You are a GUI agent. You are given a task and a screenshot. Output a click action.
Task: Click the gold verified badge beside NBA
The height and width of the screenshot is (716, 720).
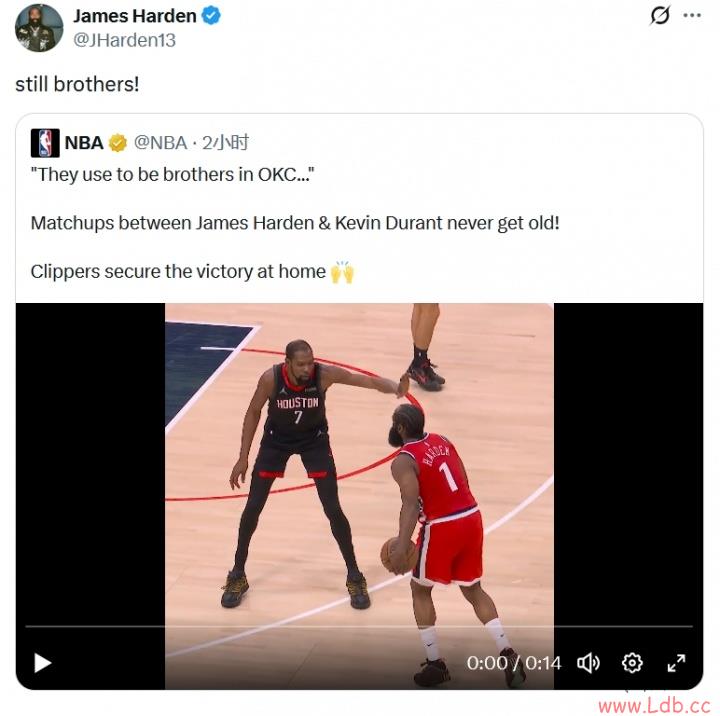118,143
